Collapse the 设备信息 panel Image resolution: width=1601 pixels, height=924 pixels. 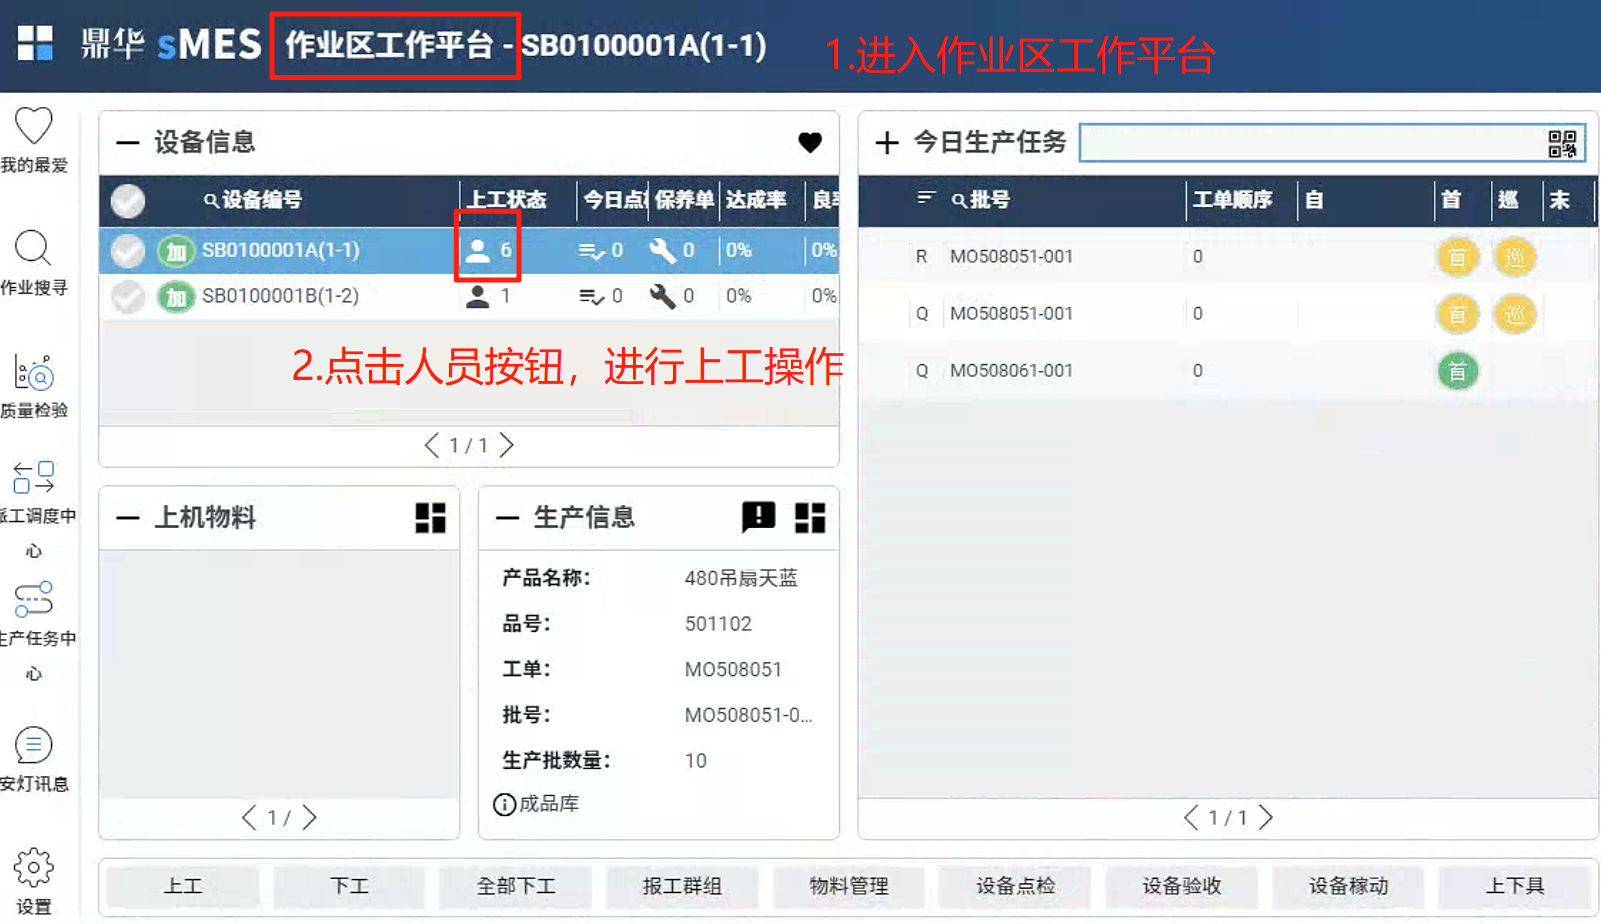tap(127, 143)
